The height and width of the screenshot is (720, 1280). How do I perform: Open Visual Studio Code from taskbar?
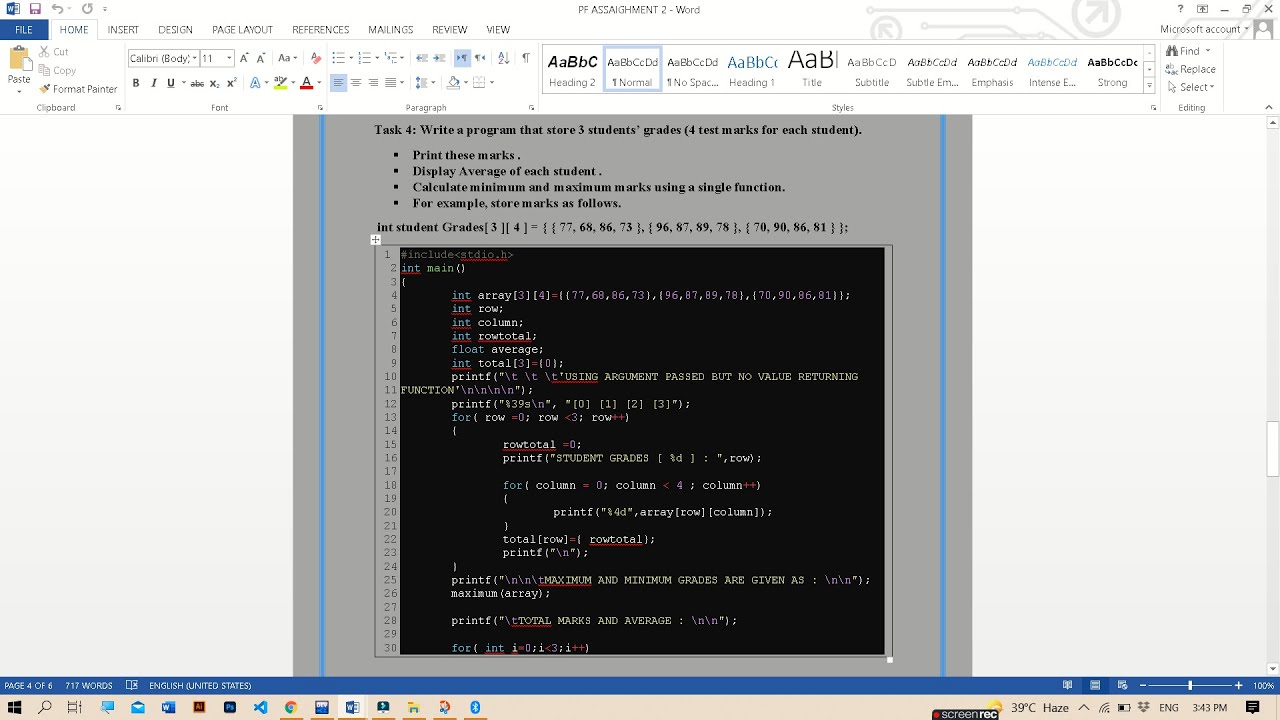260,707
